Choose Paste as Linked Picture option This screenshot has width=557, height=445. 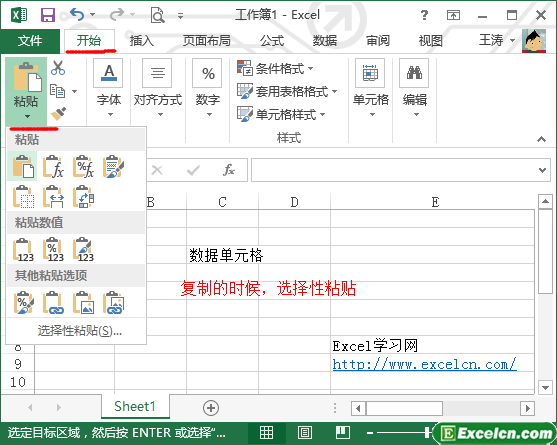[x=113, y=303]
